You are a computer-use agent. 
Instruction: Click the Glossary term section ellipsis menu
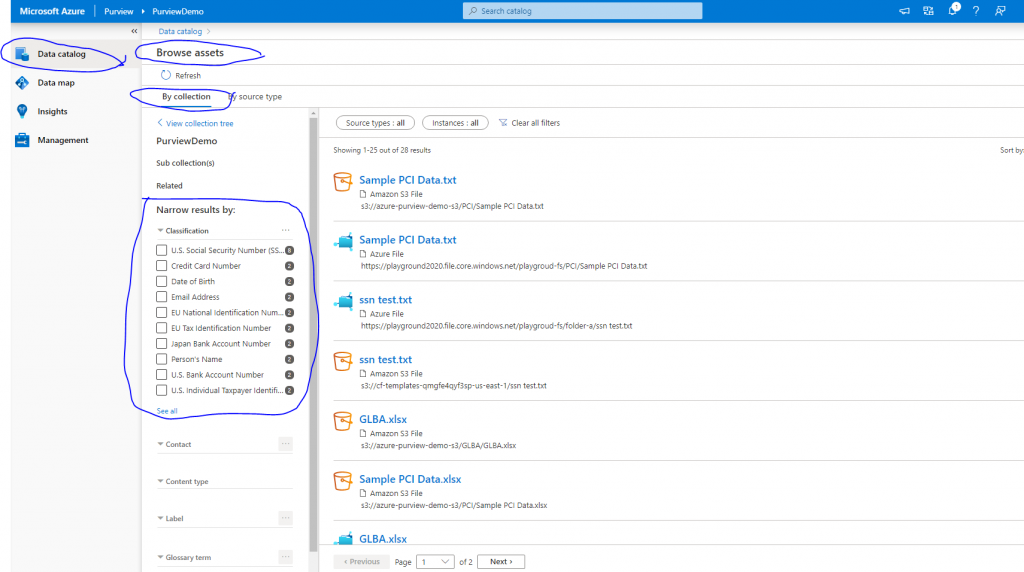[x=285, y=557]
